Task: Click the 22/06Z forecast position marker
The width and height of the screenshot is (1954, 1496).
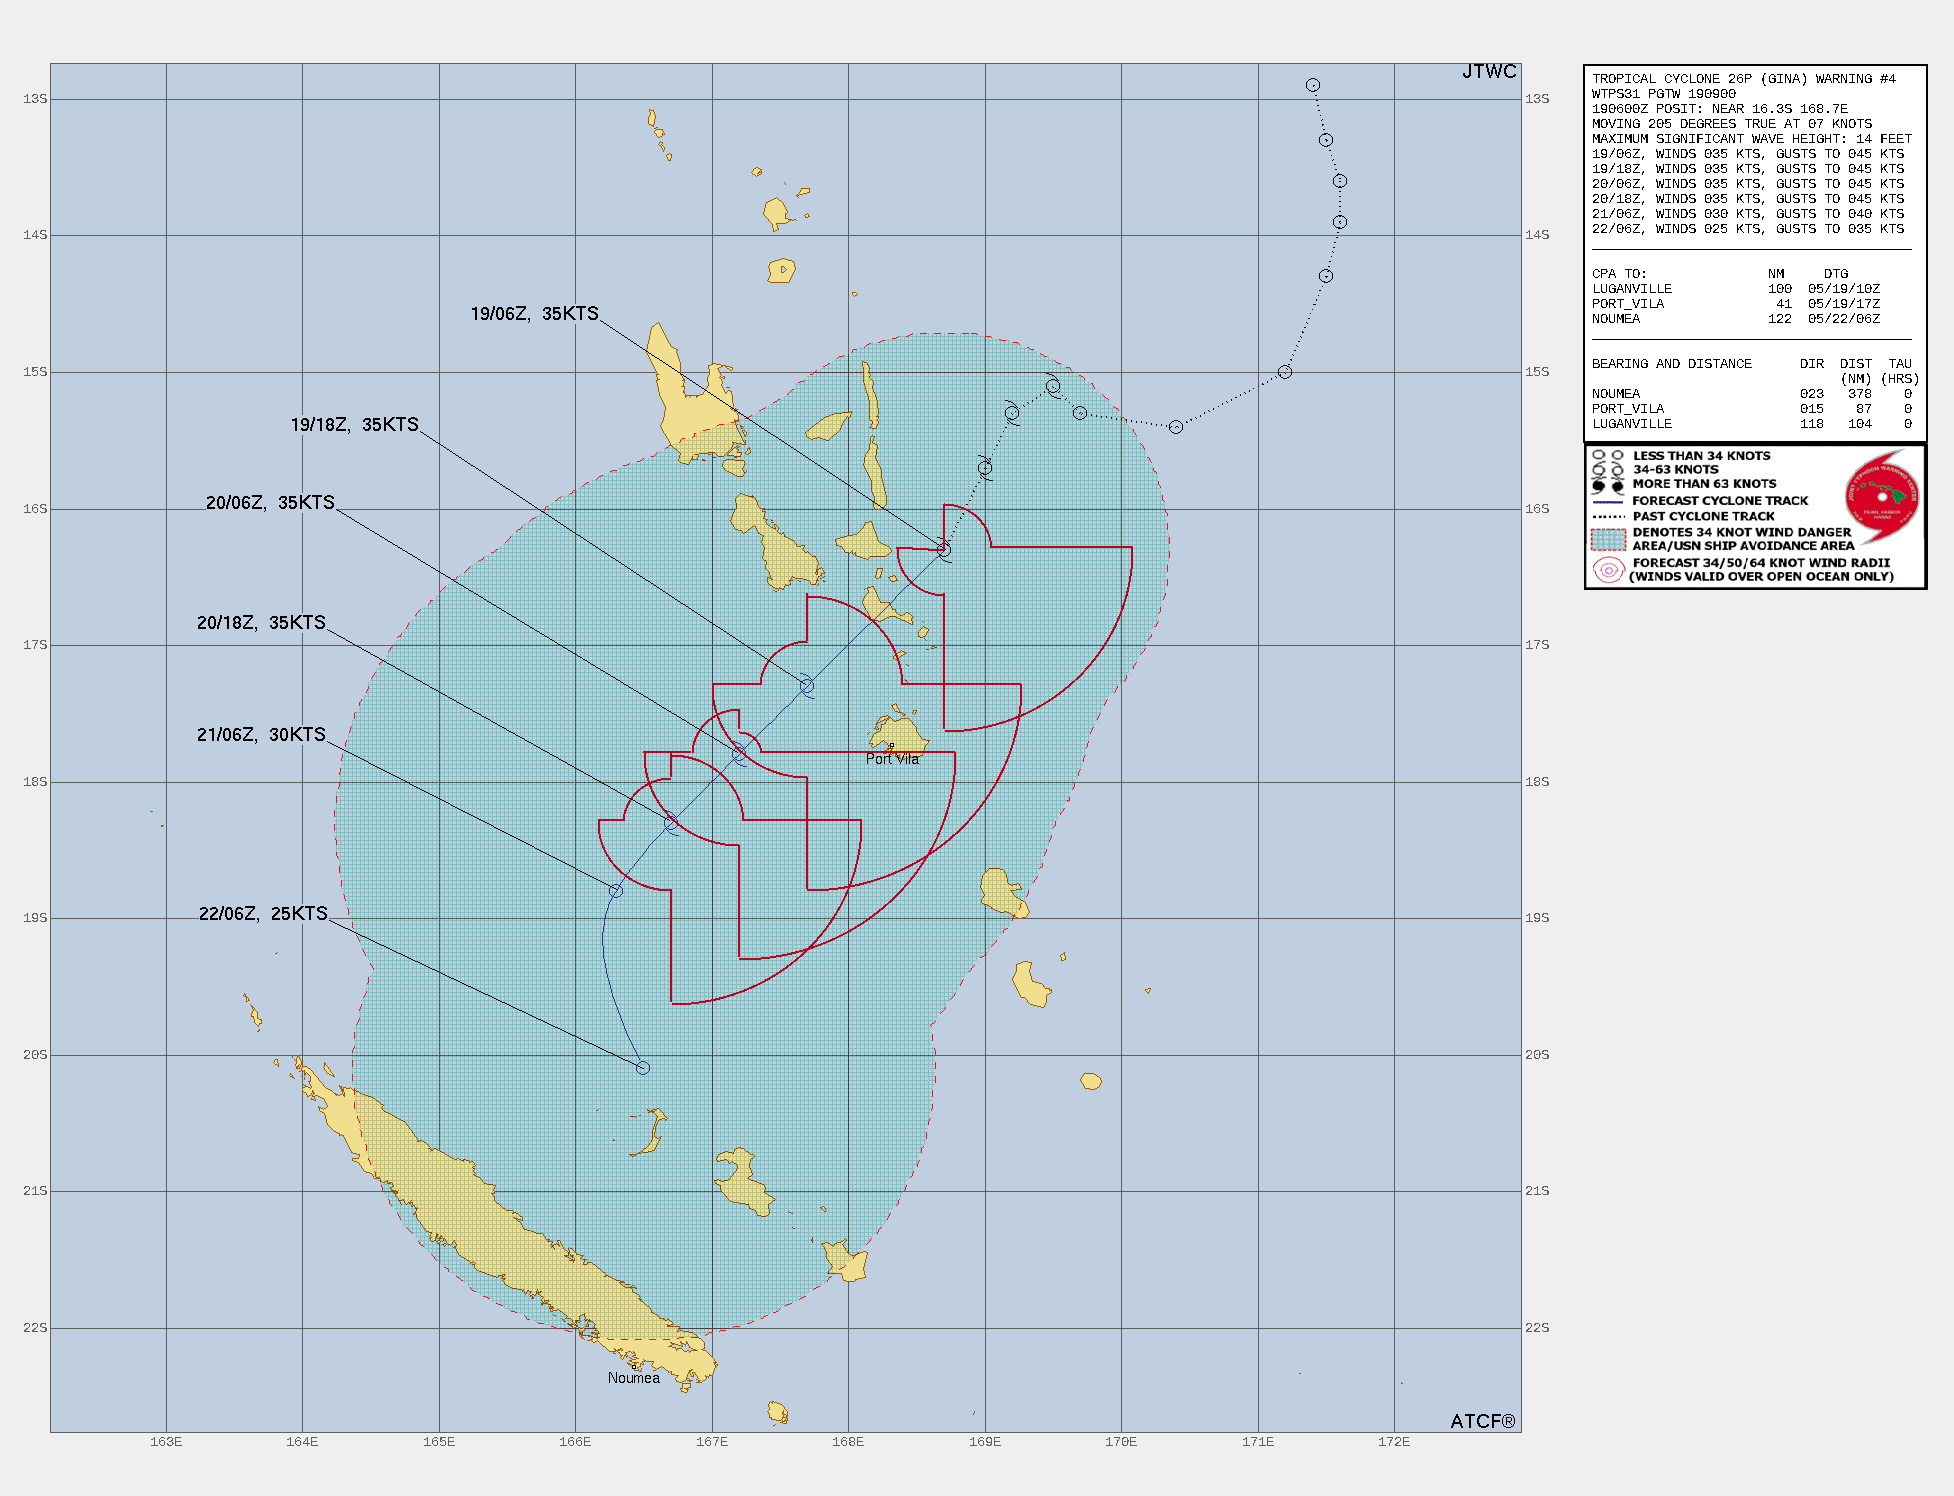Action: [643, 1068]
